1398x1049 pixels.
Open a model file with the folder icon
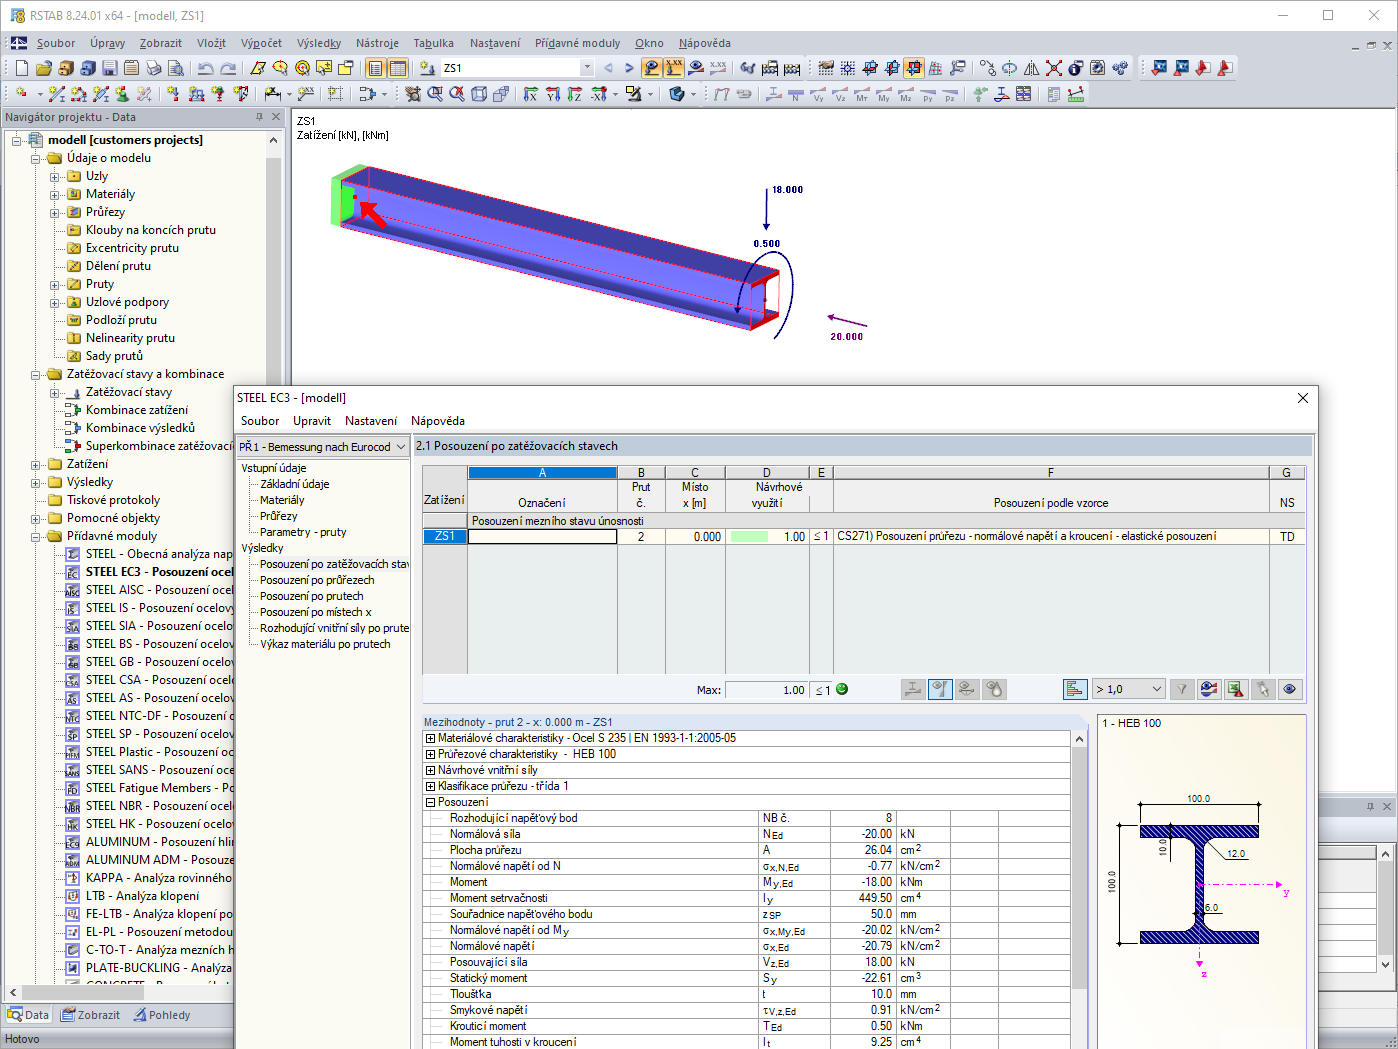pos(43,68)
